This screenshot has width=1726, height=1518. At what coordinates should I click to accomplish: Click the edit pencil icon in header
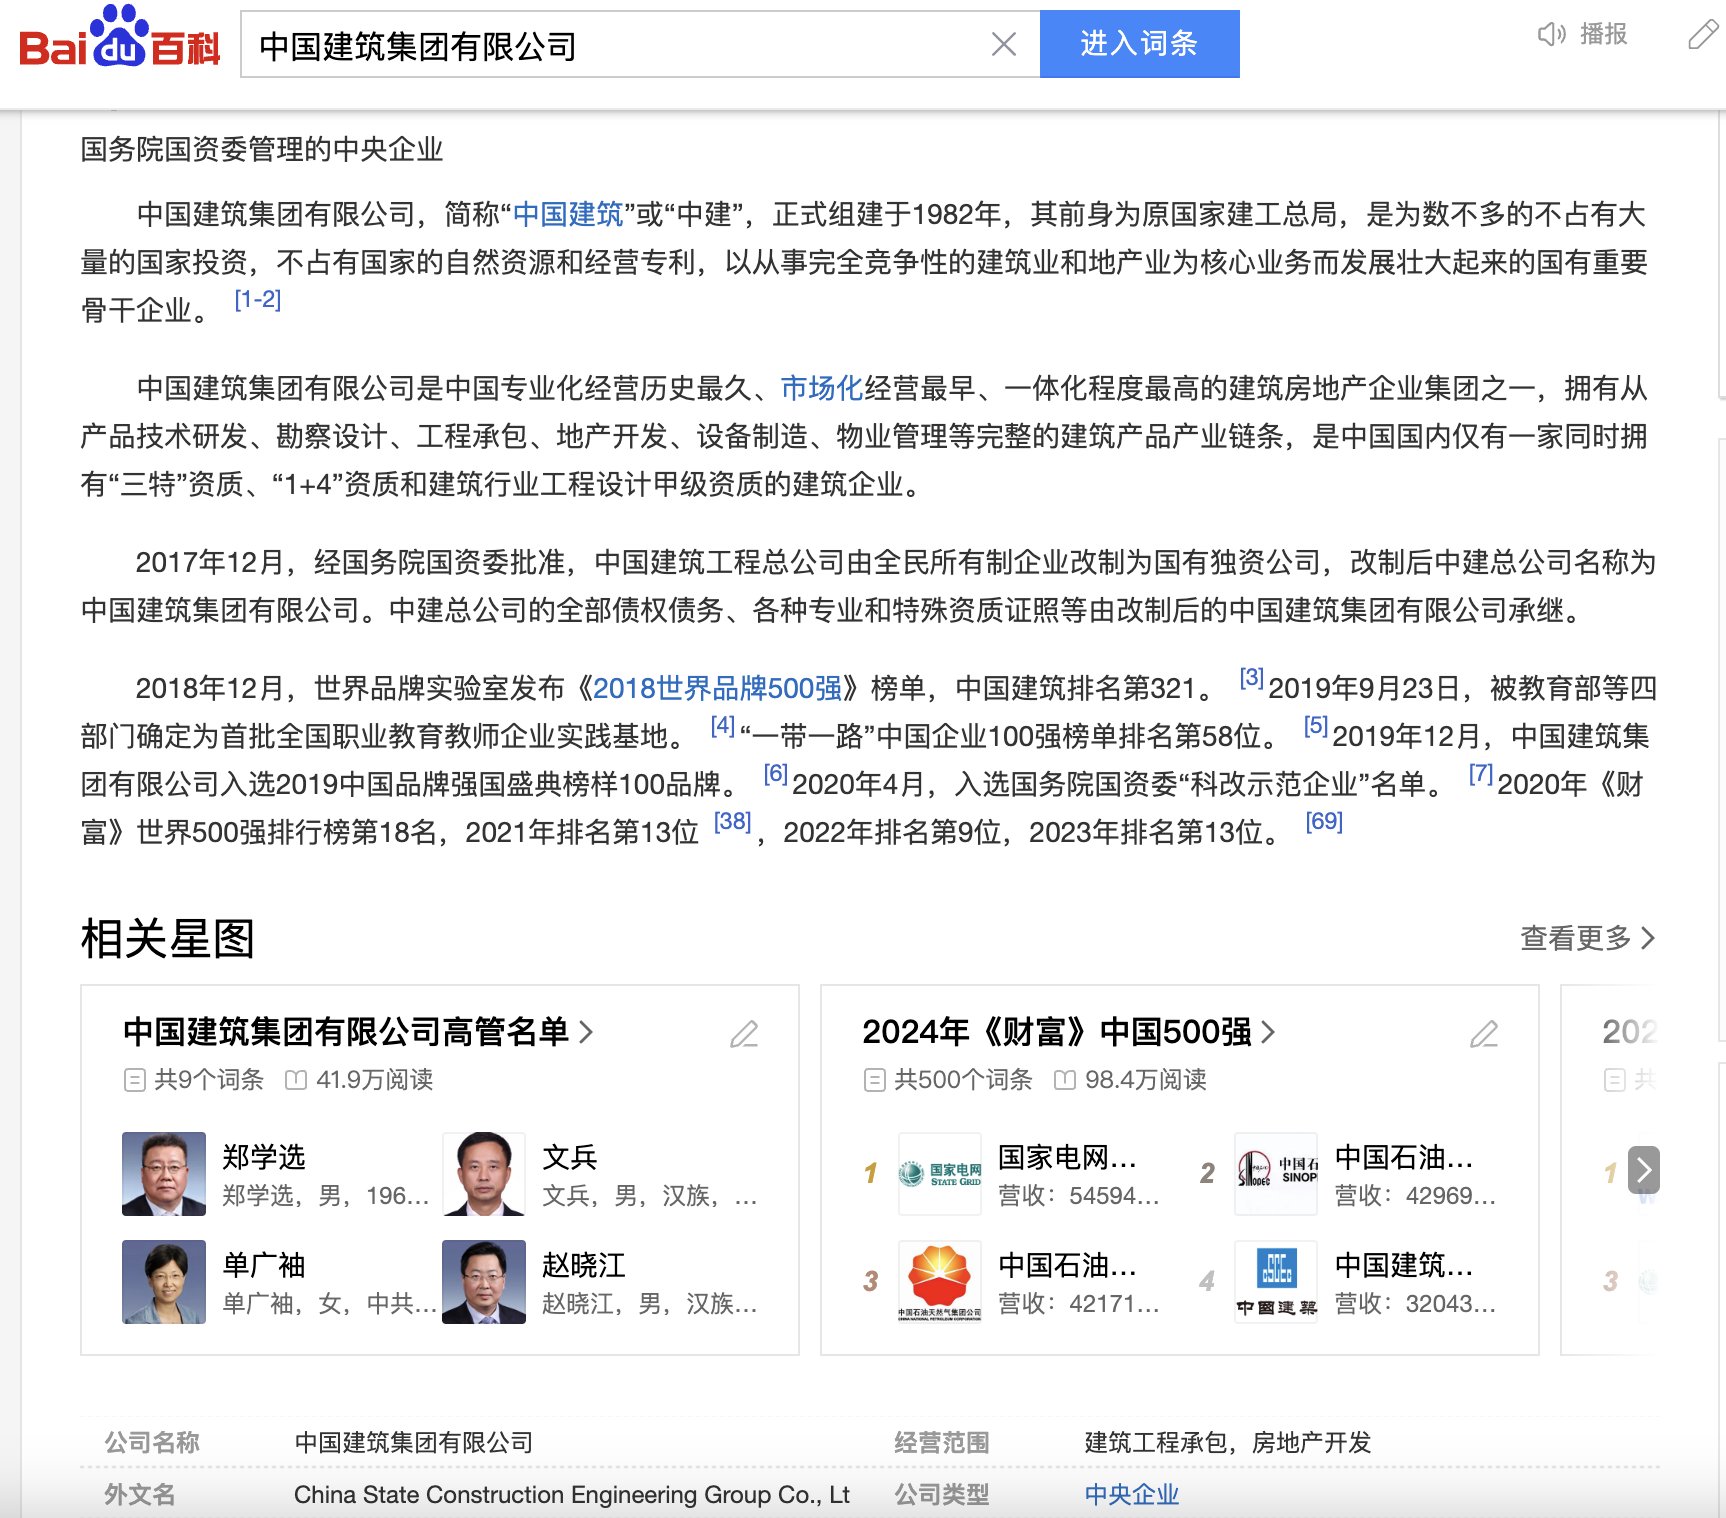click(x=1704, y=35)
